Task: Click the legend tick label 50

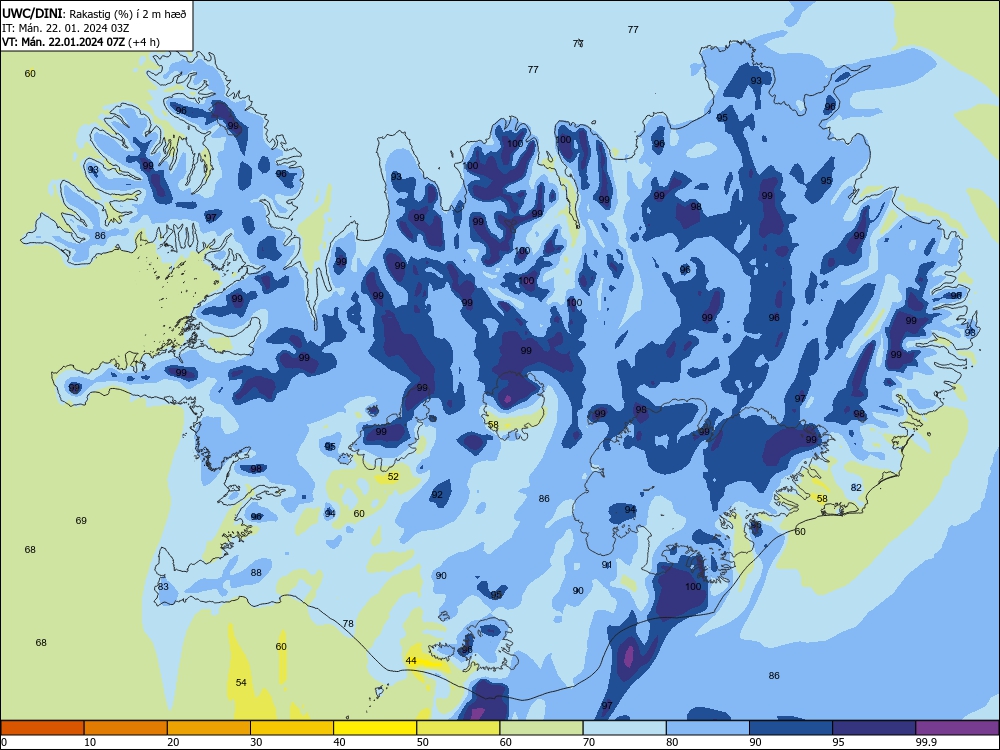Action: coord(423,742)
